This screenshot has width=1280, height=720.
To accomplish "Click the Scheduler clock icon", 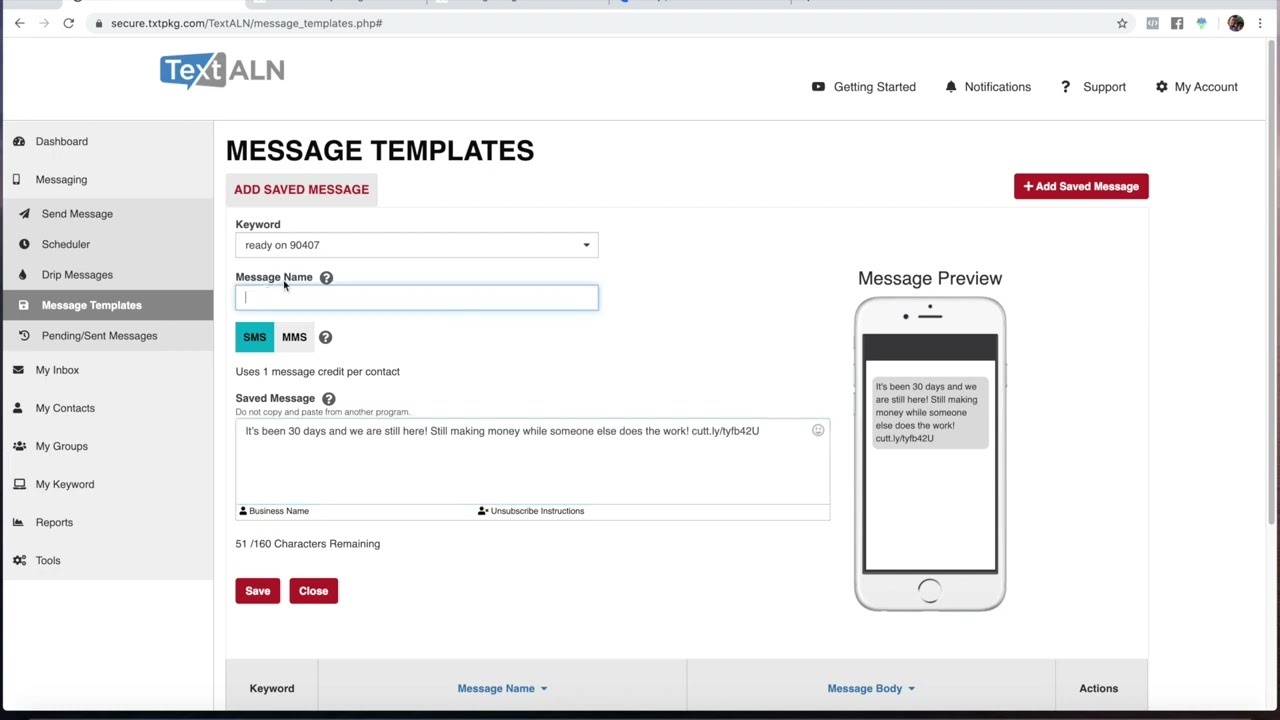I will (x=24, y=244).
